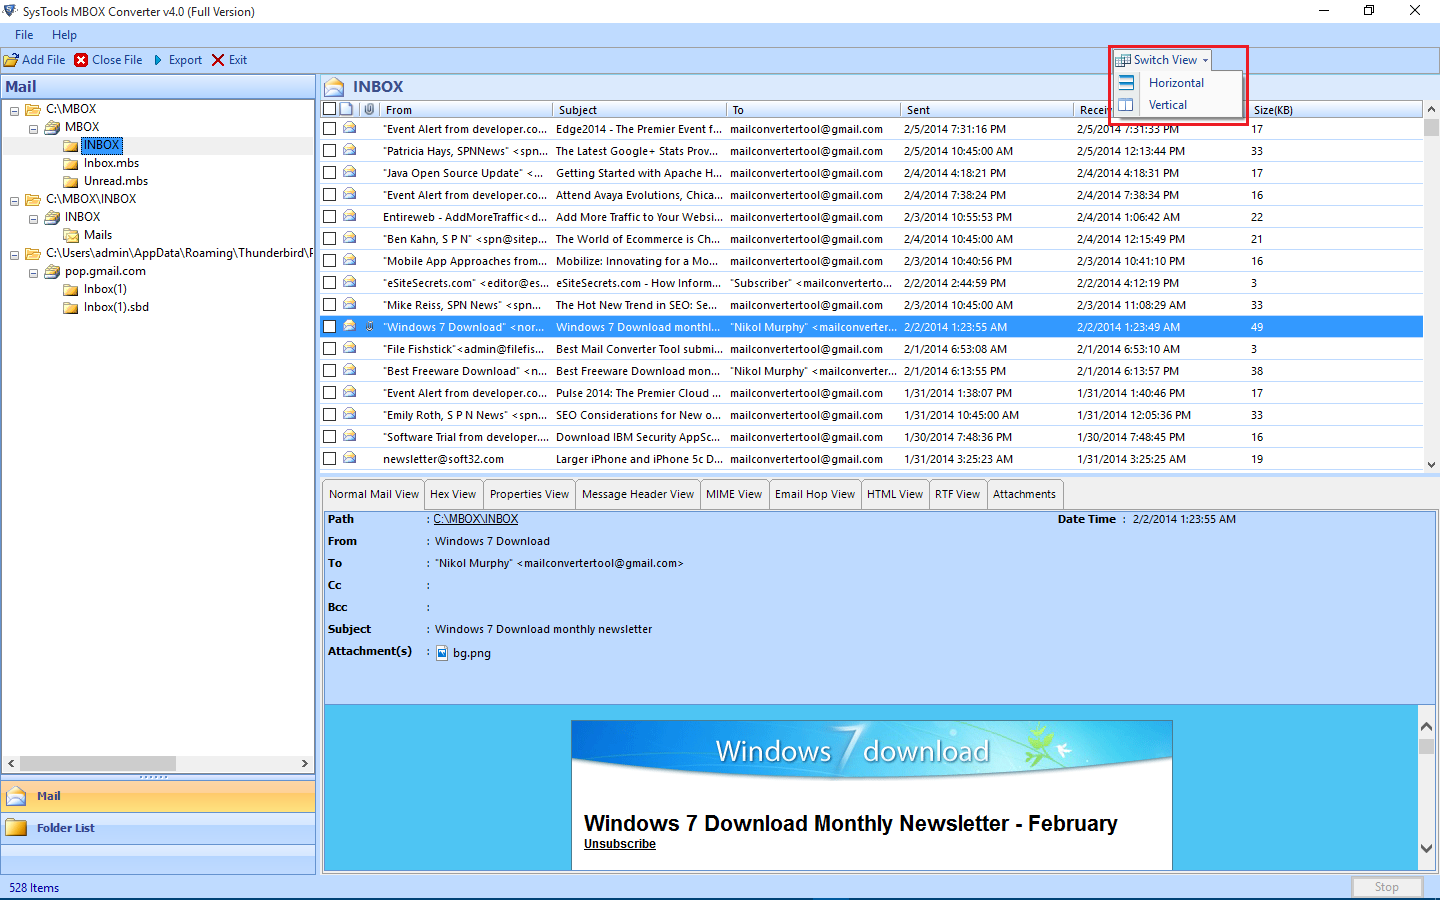Click the Folder List pane folder icon
This screenshot has height=900, width=1440.
pyautogui.click(x=16, y=828)
